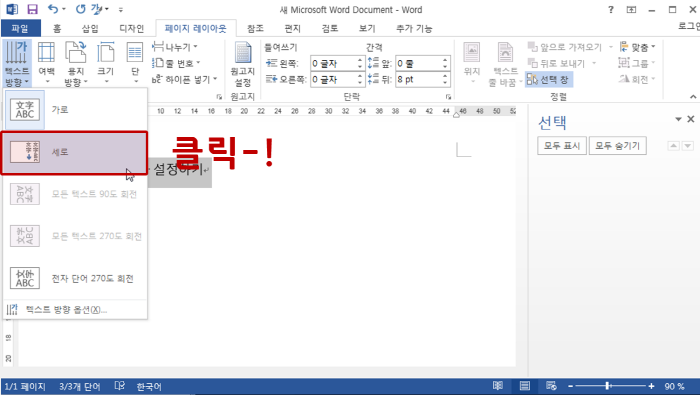Switch to the Add-ins (추가 기능) tab
Viewport: 700px width, 395px height.
click(414, 29)
